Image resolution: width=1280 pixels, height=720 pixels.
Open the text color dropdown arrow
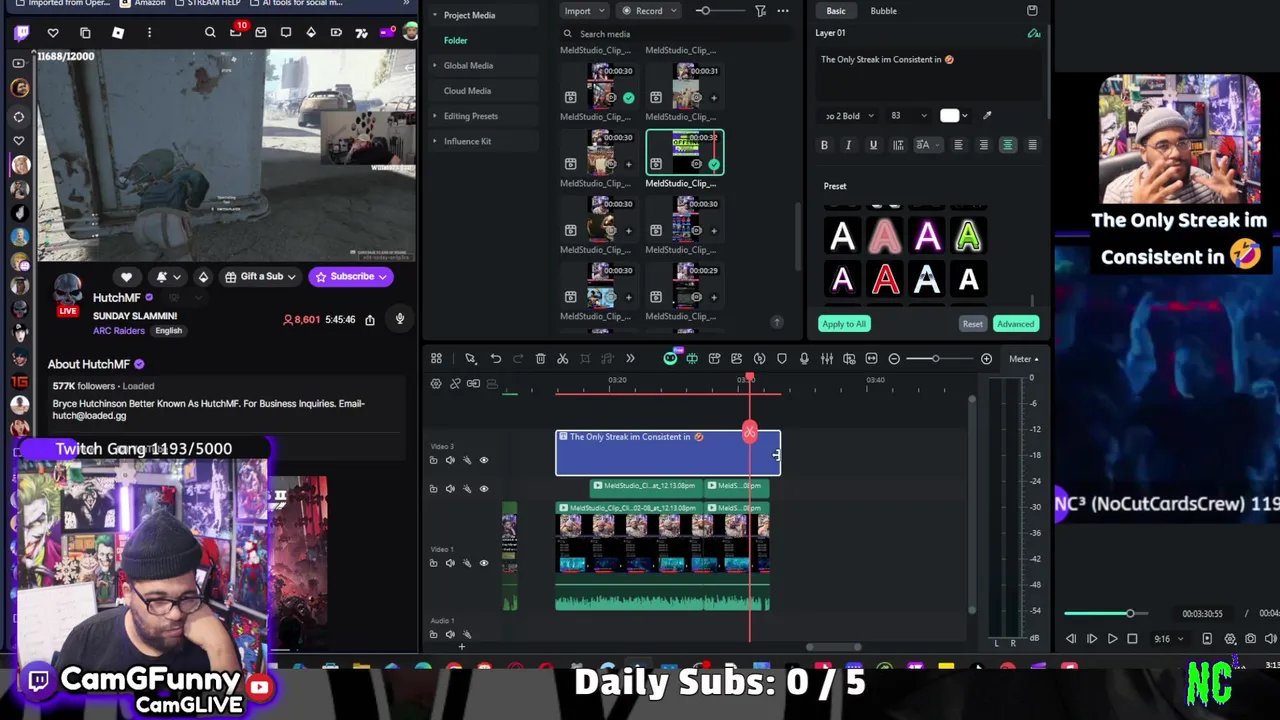point(965,116)
